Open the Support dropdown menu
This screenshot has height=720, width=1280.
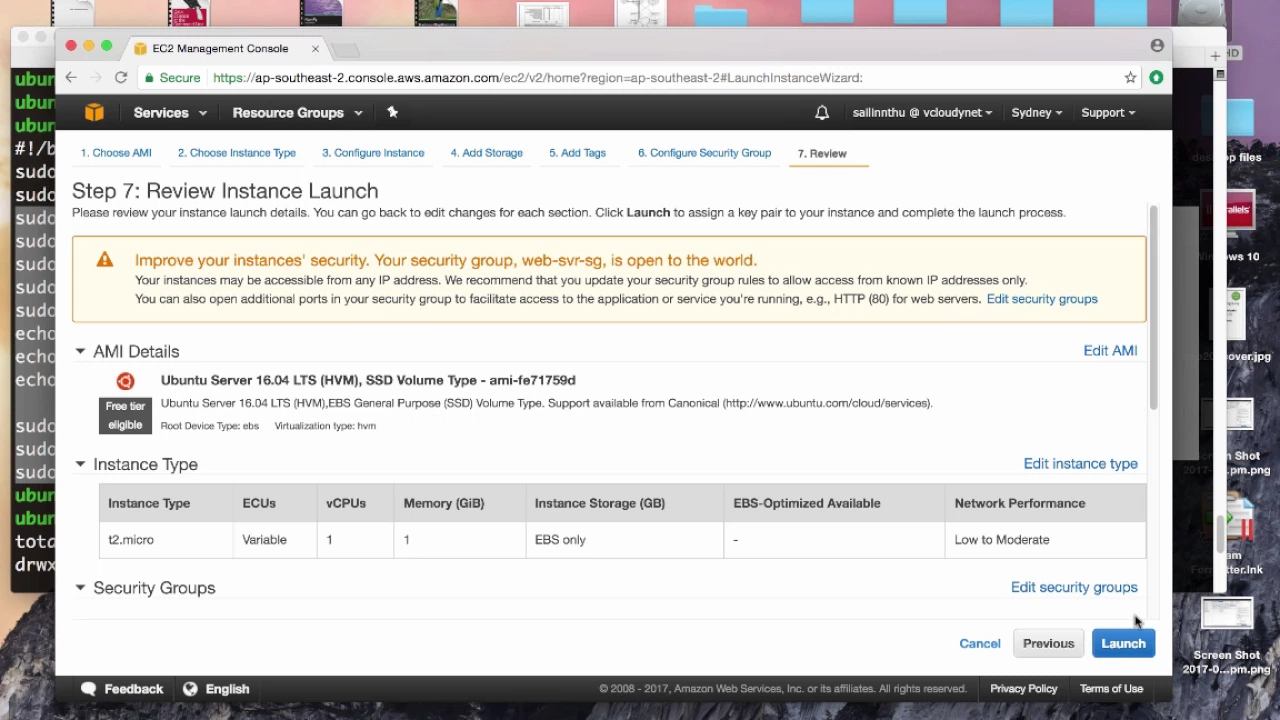pyautogui.click(x=1108, y=113)
